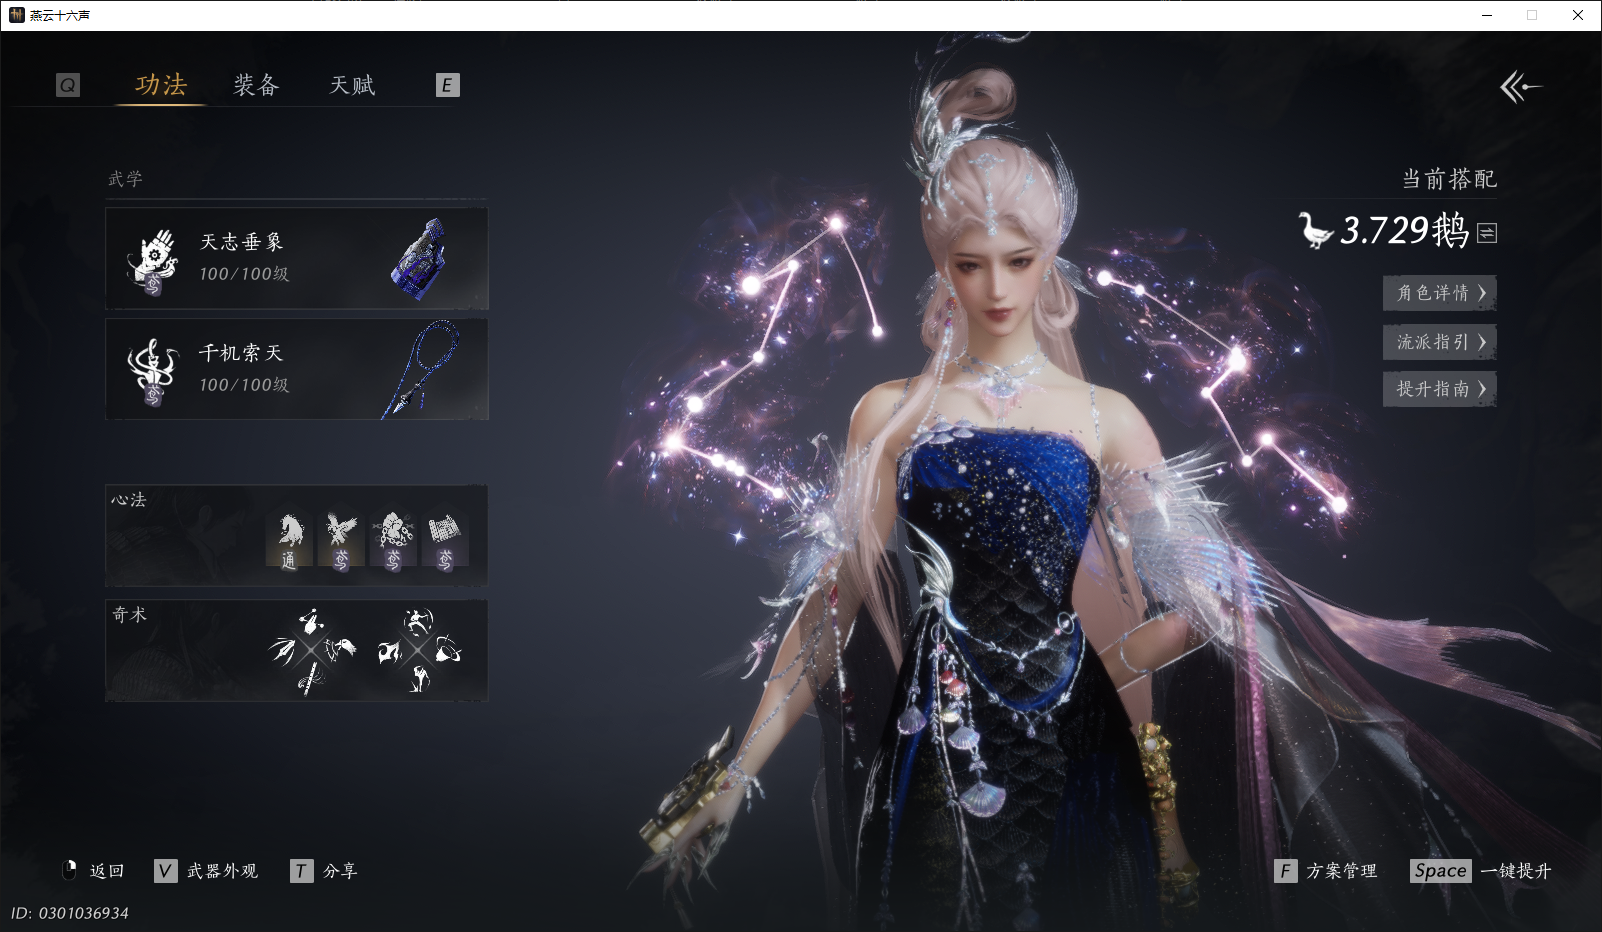
Task: Click the V key icon
Action: (166, 871)
